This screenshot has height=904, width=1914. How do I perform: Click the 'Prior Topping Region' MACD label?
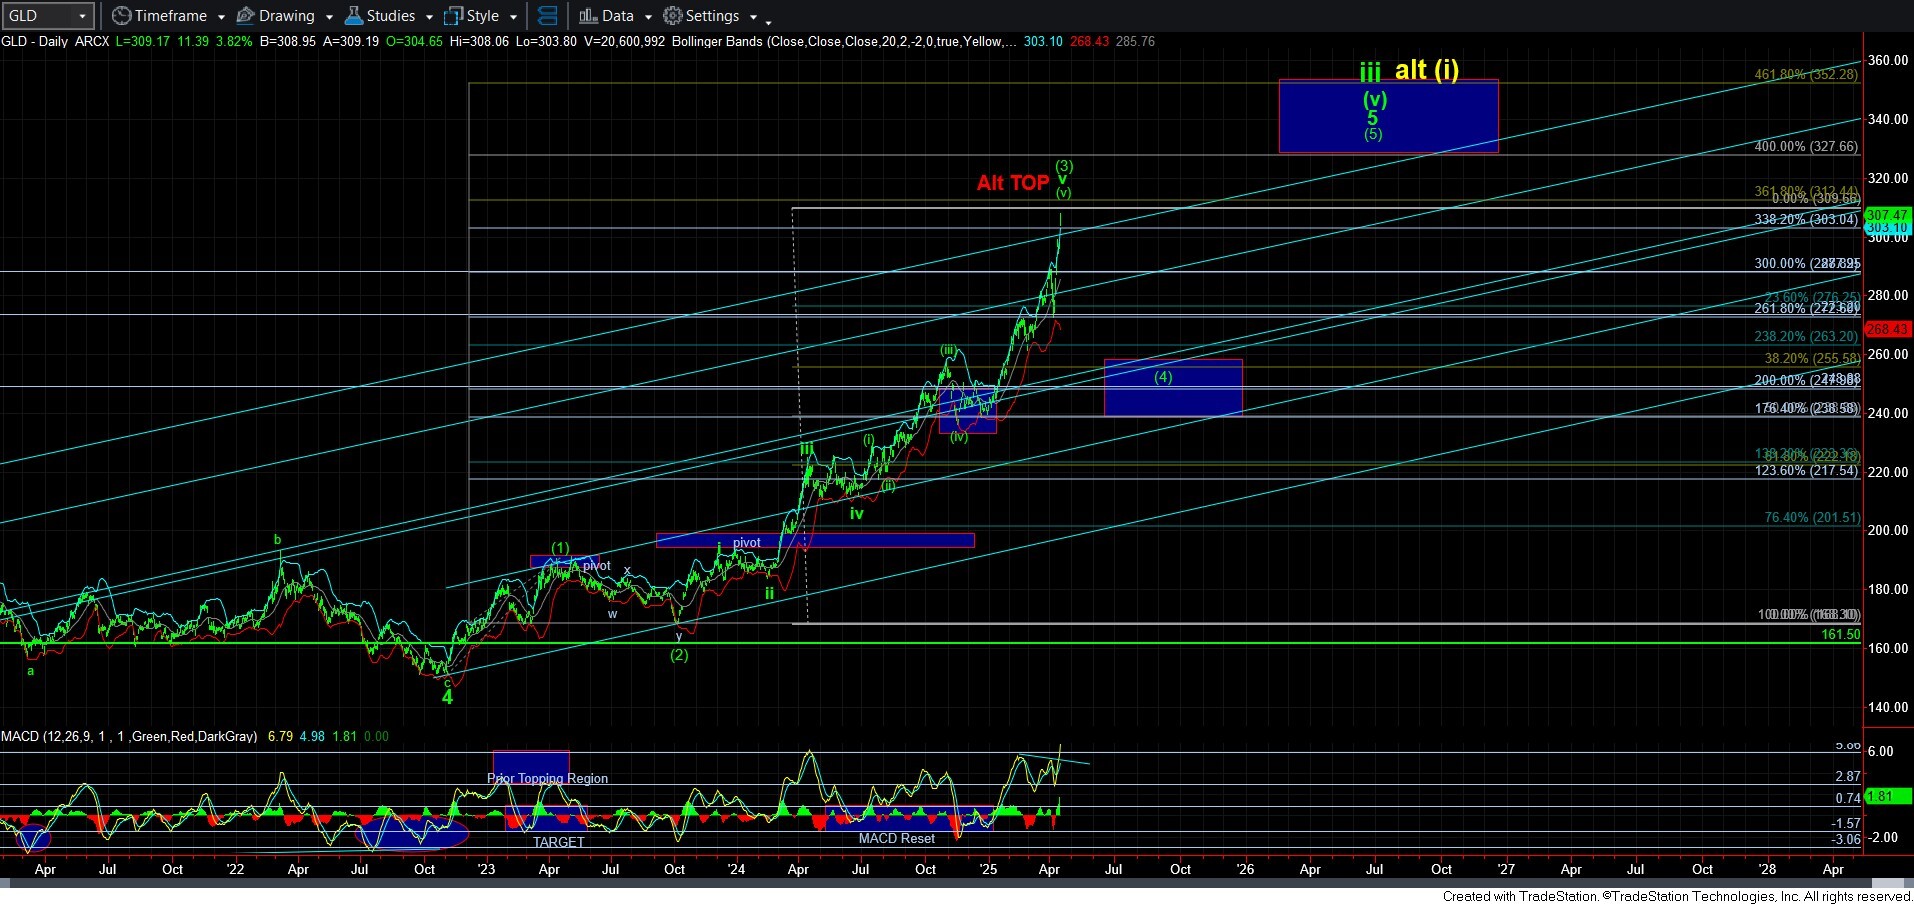tap(547, 778)
